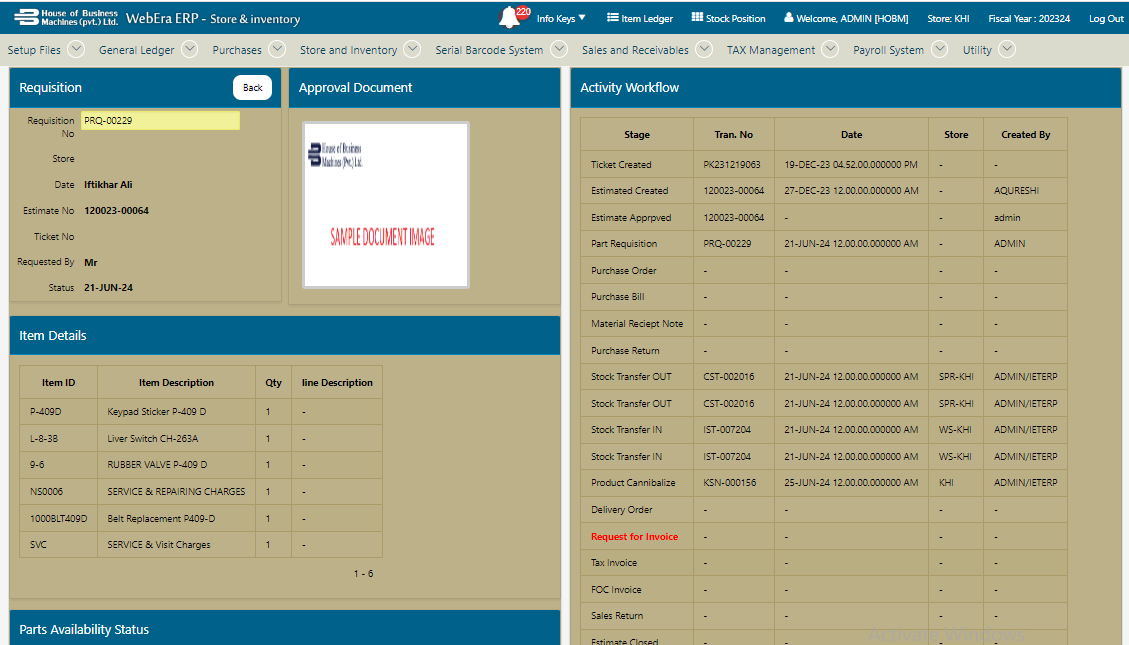1129x645 pixels.
Task: Open the Info Keys dropdown
Action: click(x=561, y=18)
